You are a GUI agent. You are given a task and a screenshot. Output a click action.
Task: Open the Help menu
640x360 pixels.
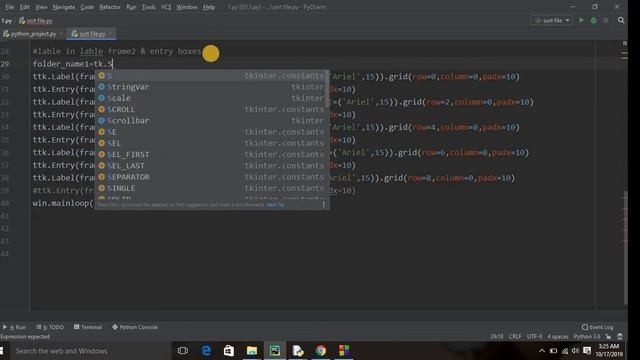coord(209,7)
